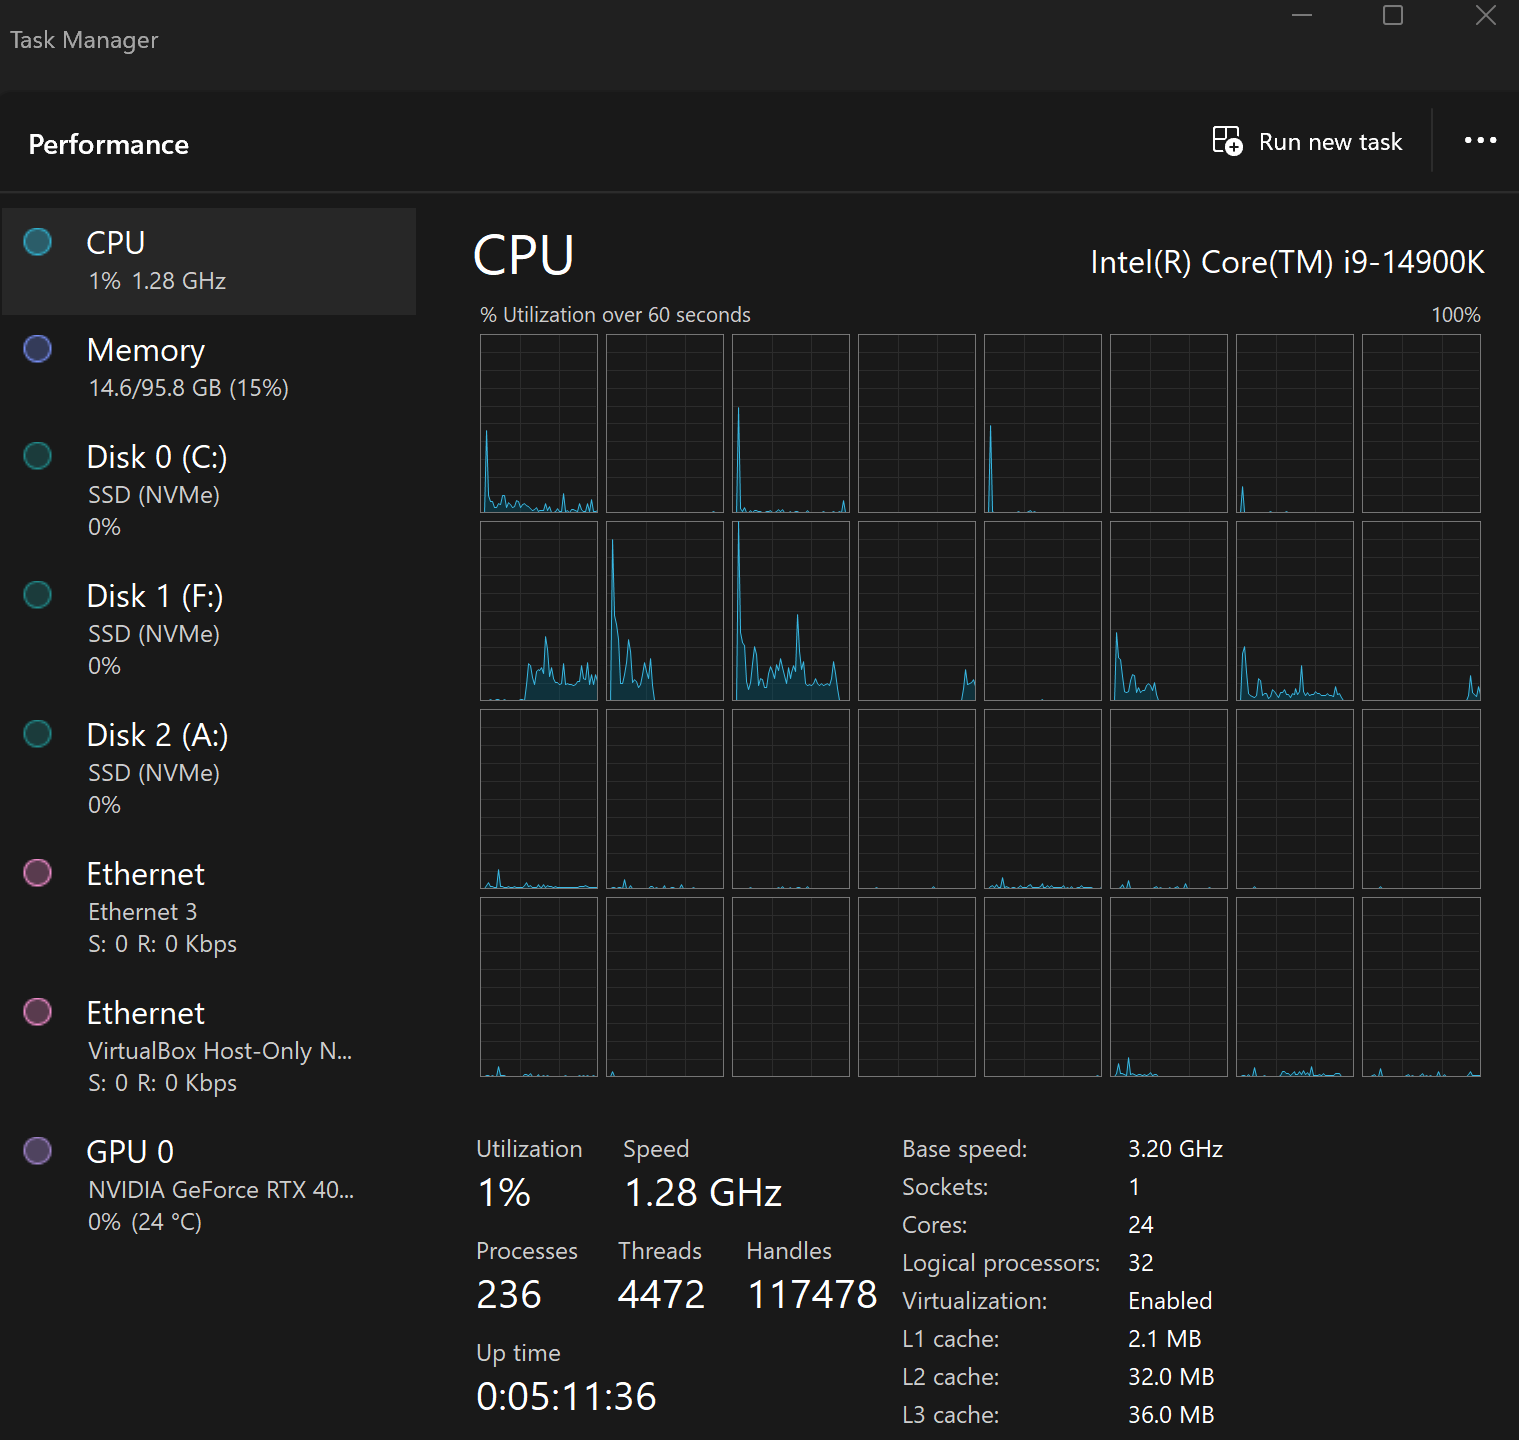Open the Disk 2 (A:) performance view
The height and width of the screenshot is (1440, 1519).
[x=209, y=769]
